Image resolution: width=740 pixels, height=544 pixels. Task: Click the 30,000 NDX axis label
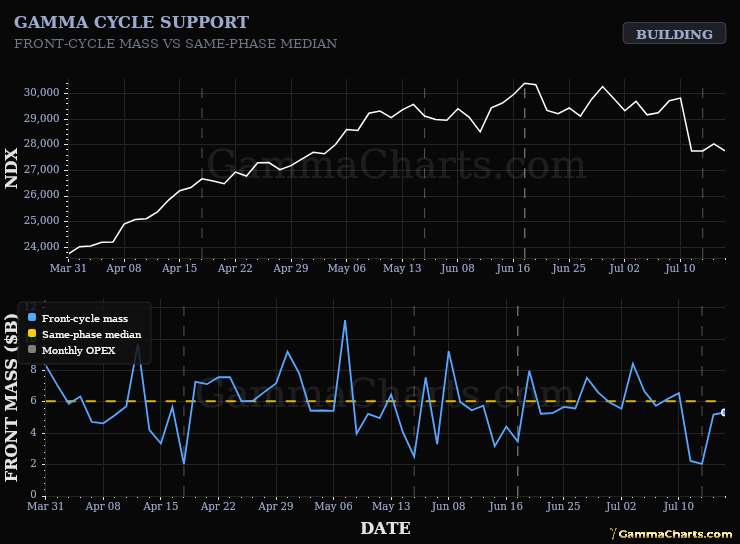(42, 92)
